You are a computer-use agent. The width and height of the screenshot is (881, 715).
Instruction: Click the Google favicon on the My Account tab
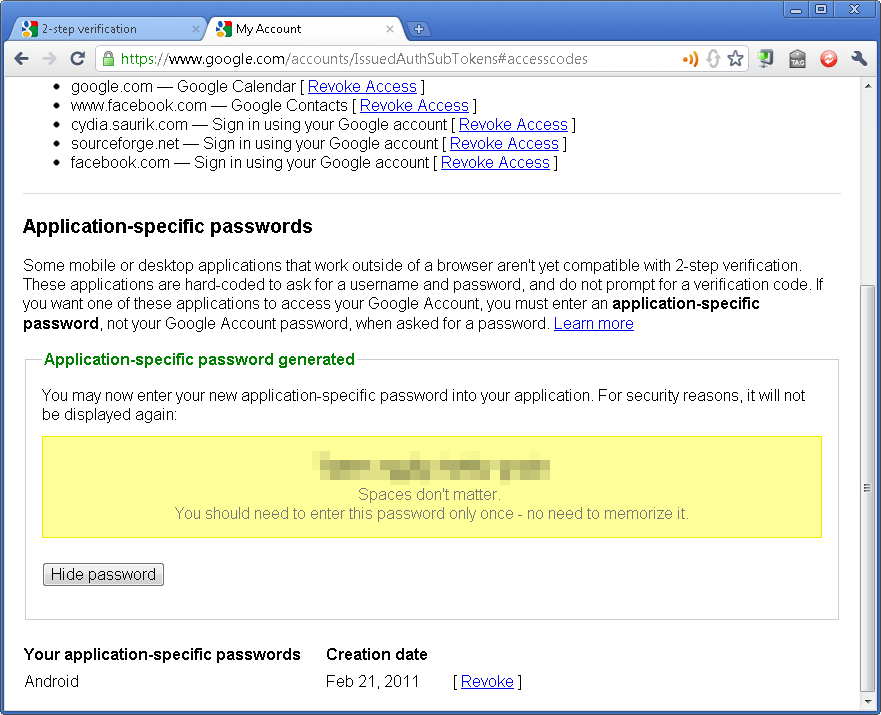click(224, 29)
